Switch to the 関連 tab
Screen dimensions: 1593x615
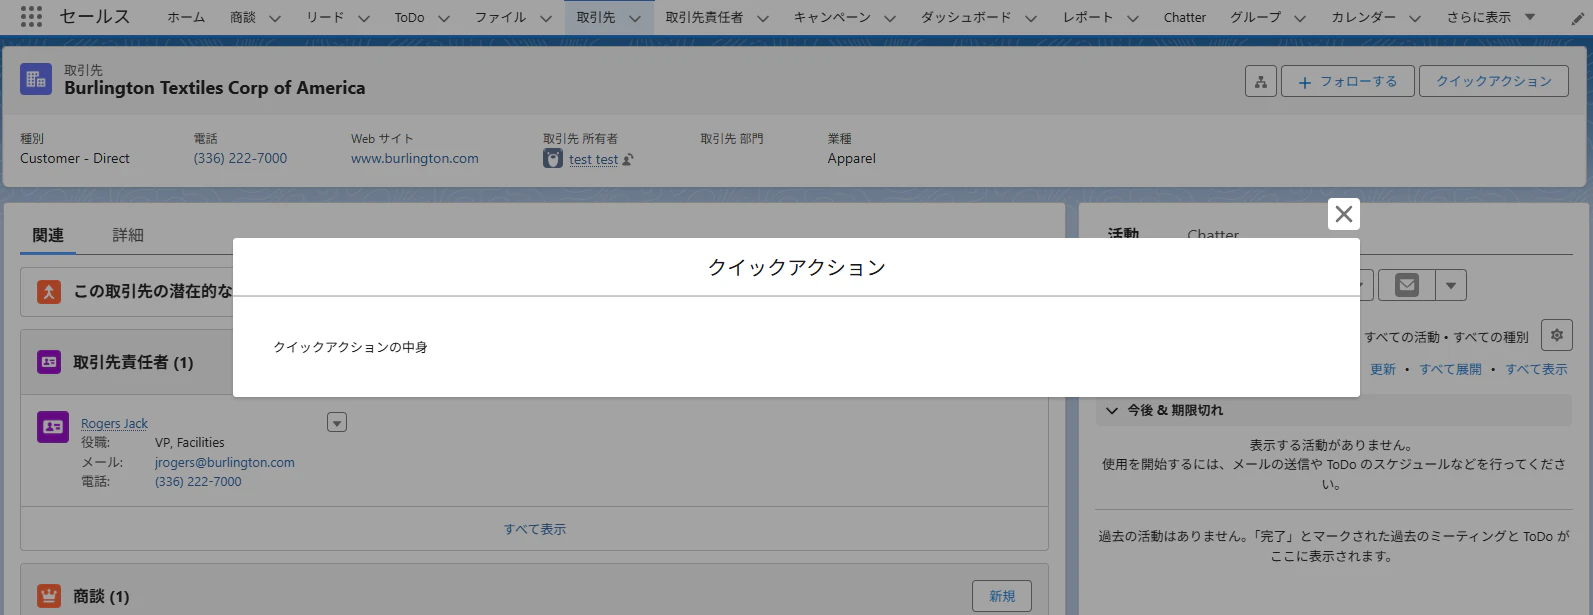click(x=48, y=235)
